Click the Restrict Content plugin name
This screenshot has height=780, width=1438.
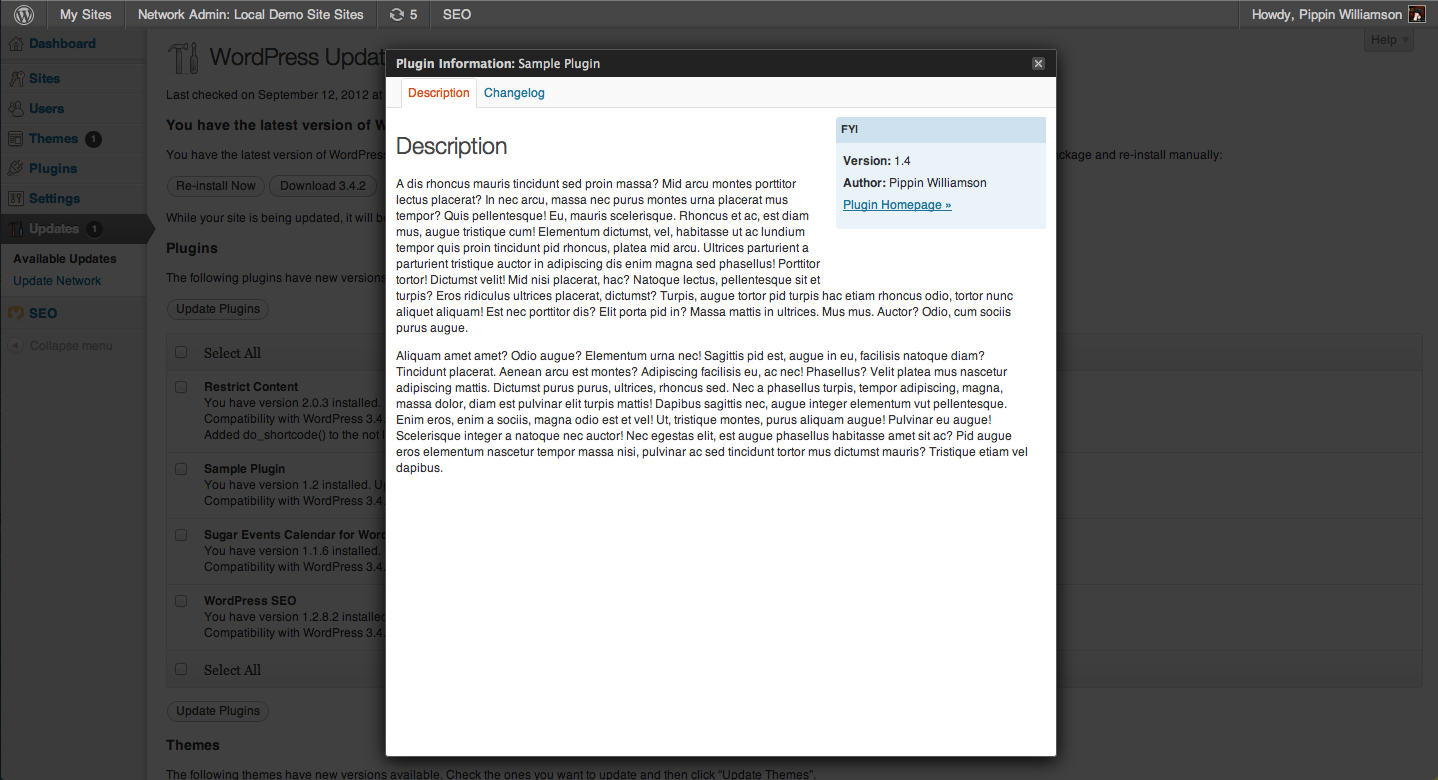pyautogui.click(x=251, y=387)
